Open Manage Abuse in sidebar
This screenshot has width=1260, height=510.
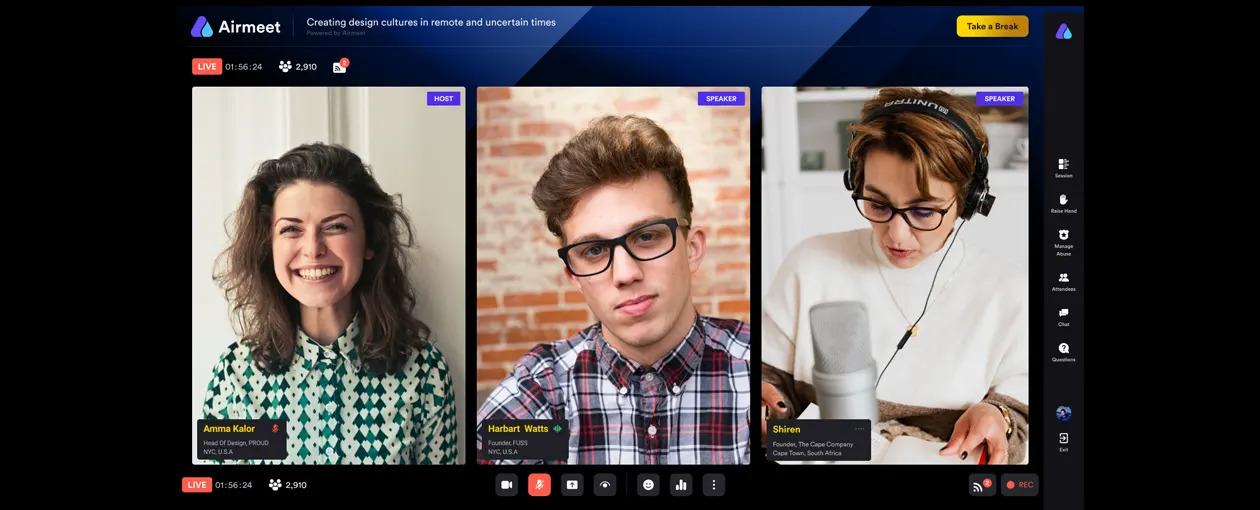1063,240
